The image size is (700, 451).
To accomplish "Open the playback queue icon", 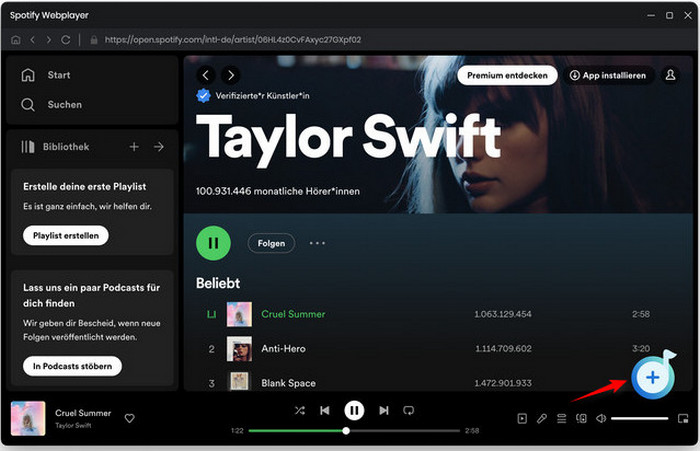I will click(562, 418).
